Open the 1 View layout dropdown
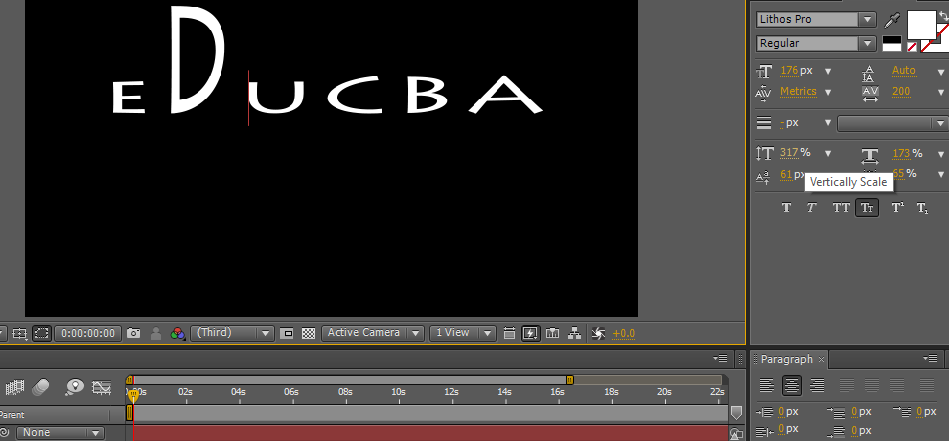Viewport: 949px width, 441px height. 462,333
